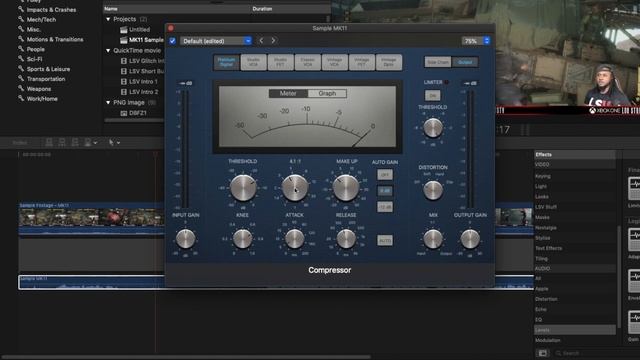The image size is (640, 360).
Task: Toggle the Limiter ON button
Action: (x=433, y=96)
